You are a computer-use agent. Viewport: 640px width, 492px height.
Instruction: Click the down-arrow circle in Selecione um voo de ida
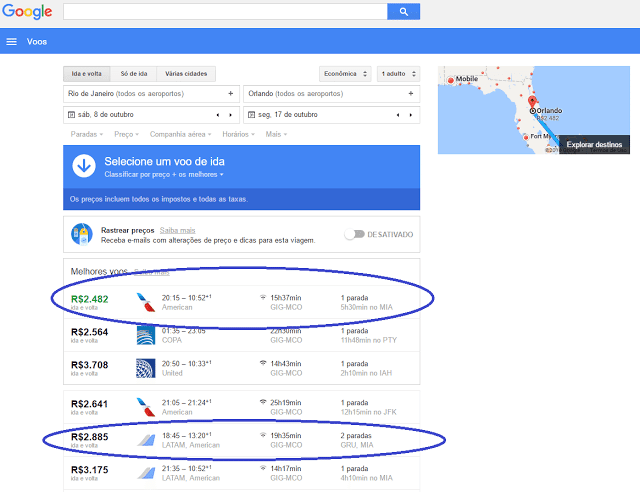point(84,166)
